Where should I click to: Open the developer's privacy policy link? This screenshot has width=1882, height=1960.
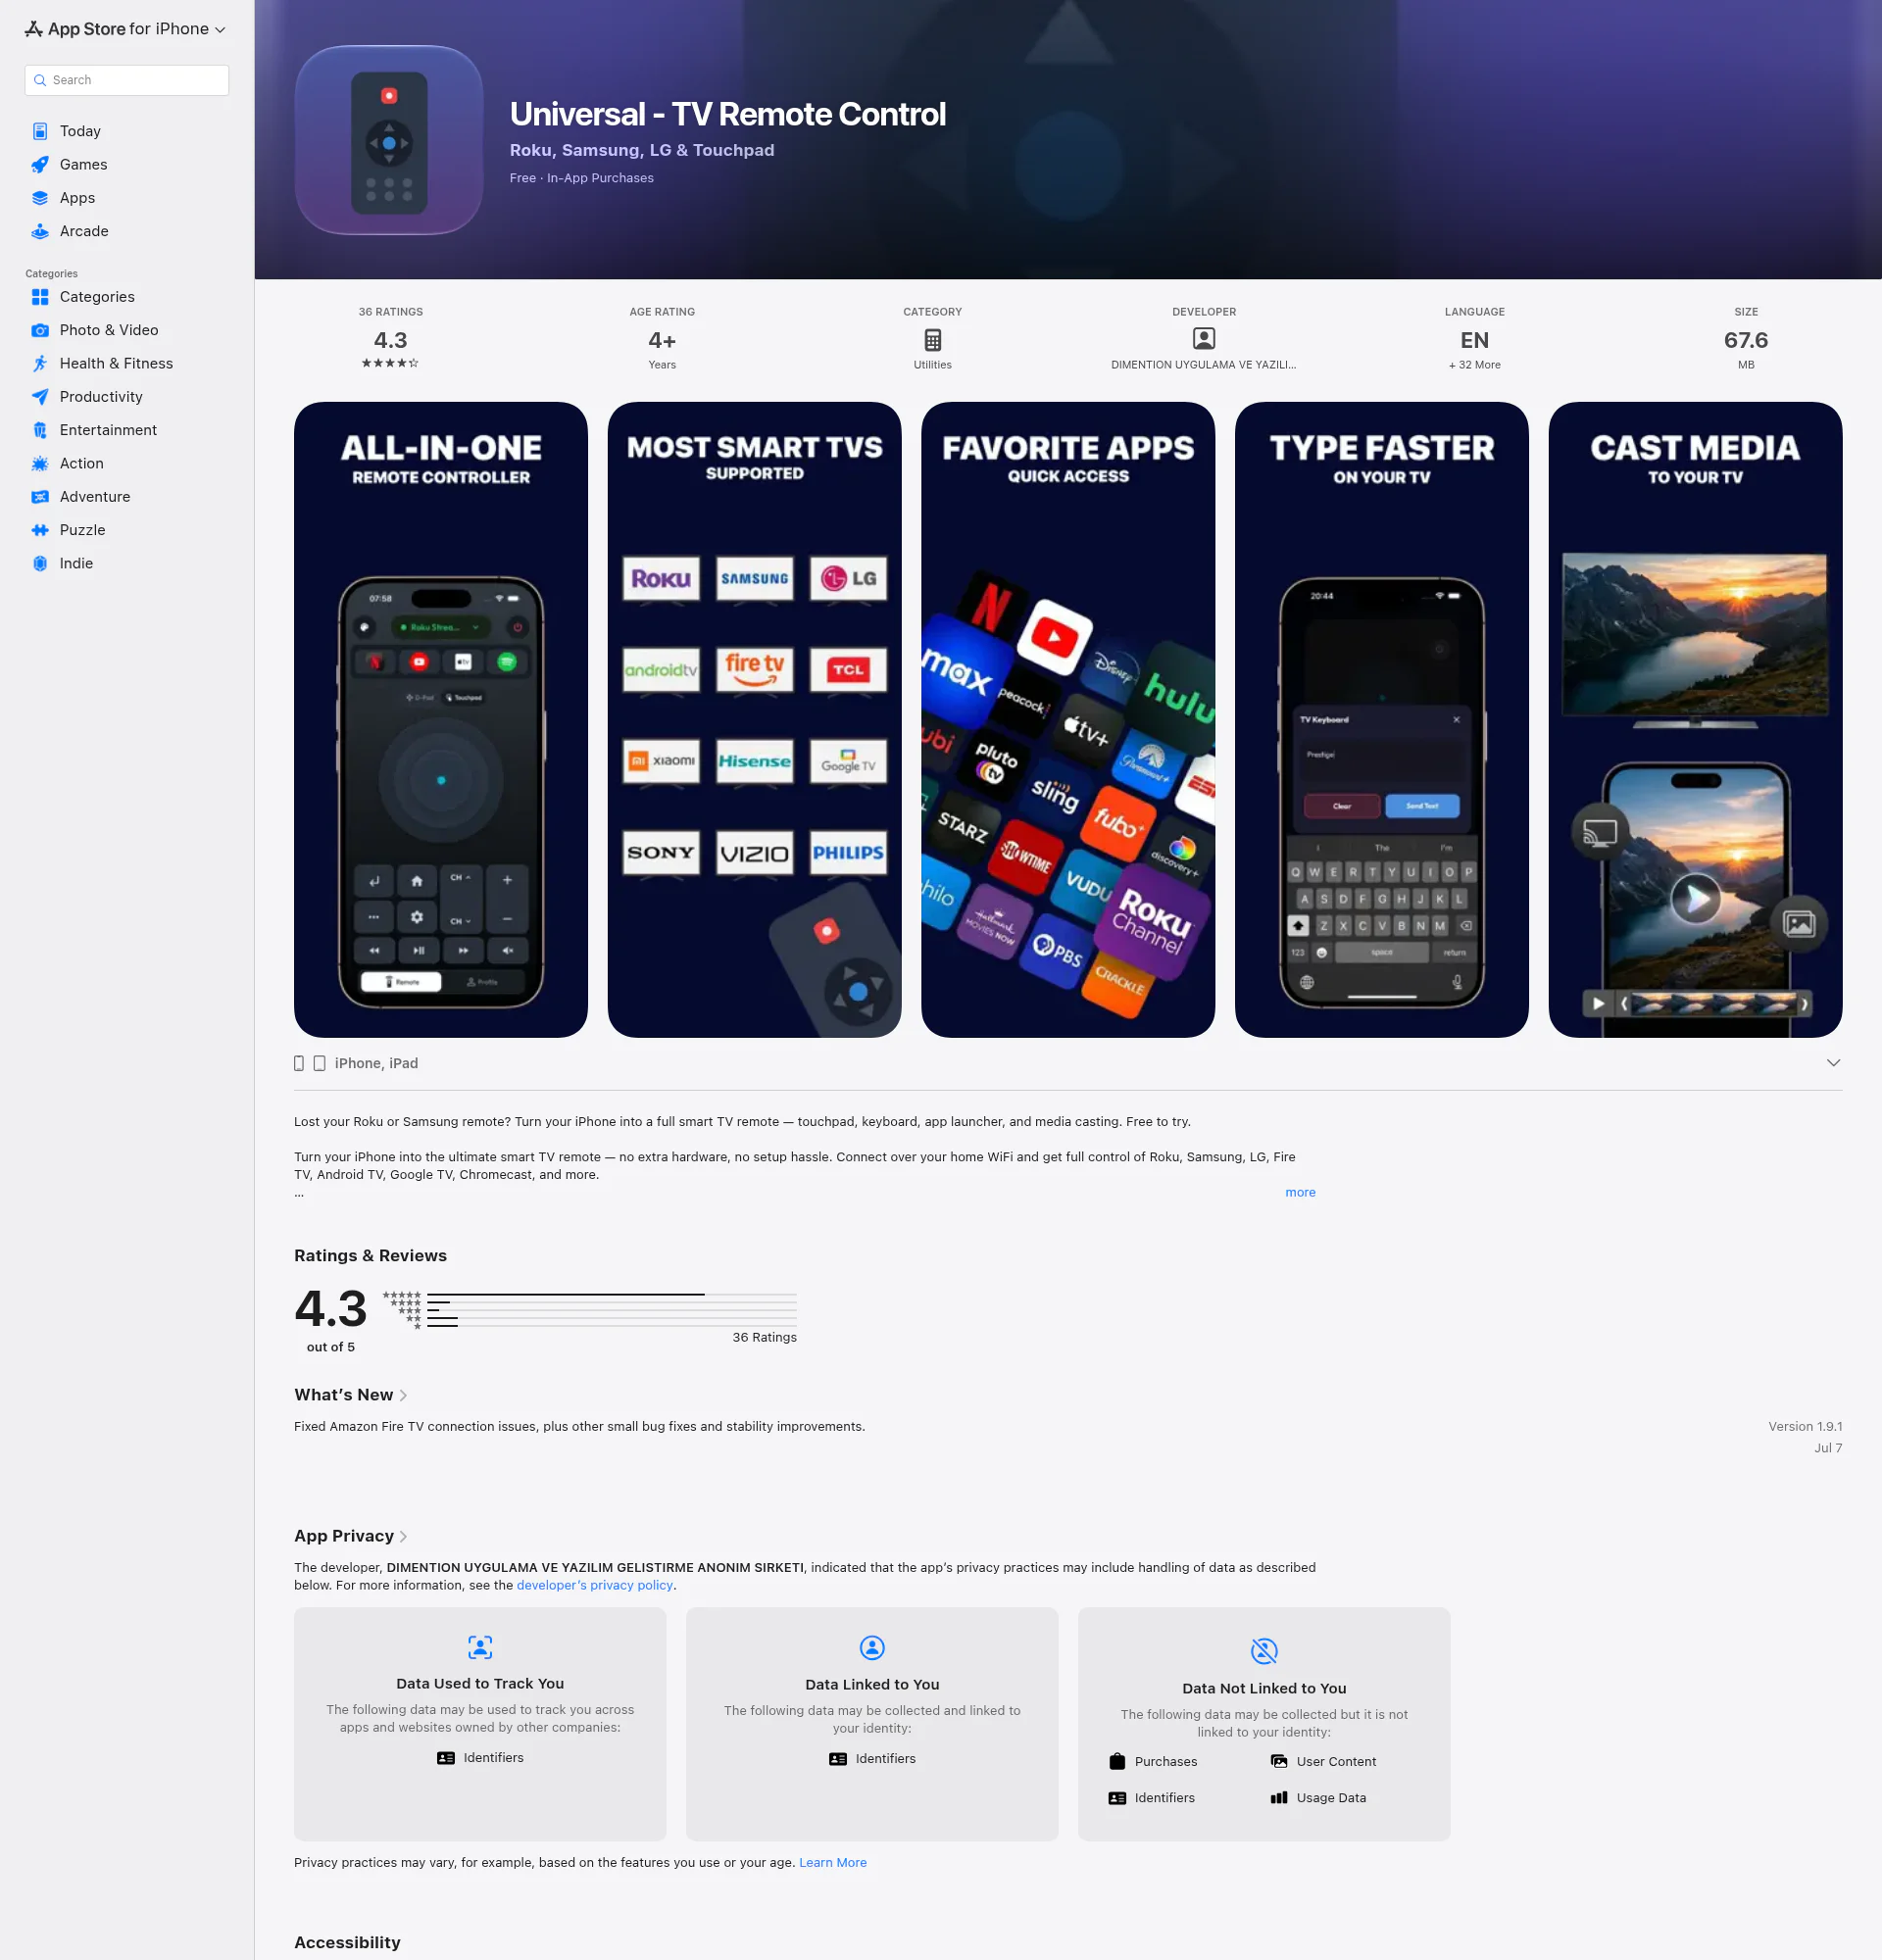tap(595, 1585)
